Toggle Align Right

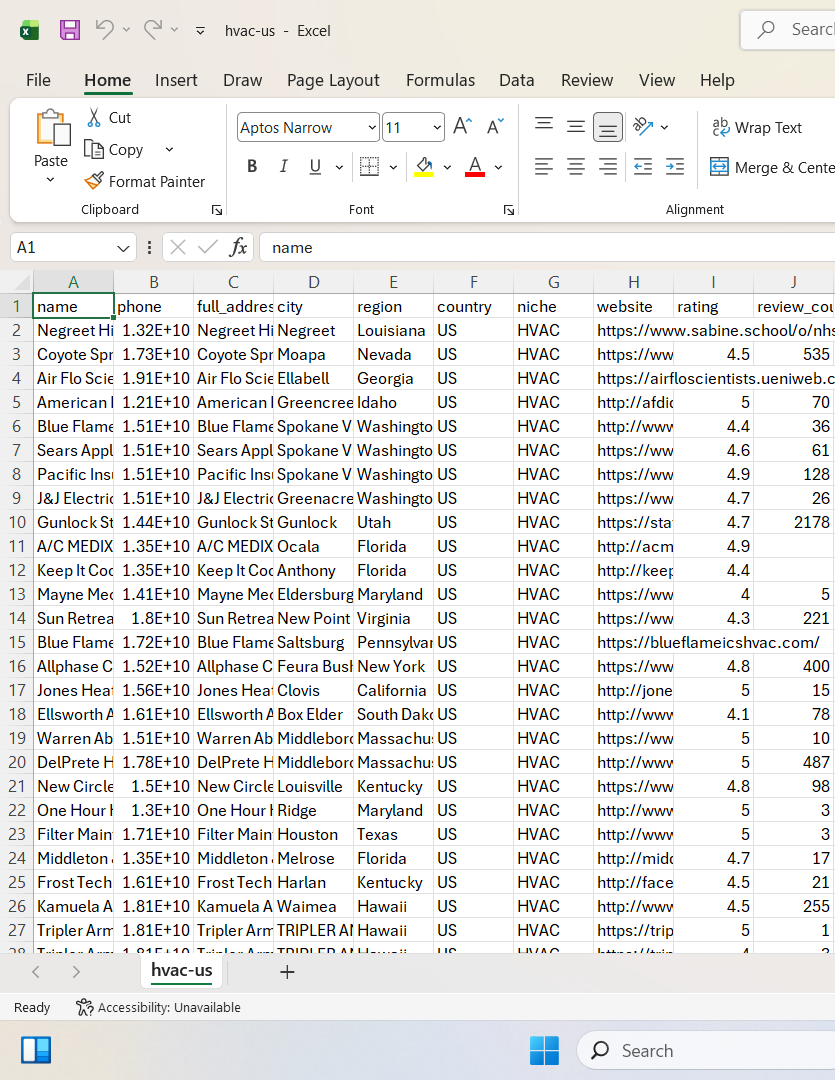coord(608,166)
